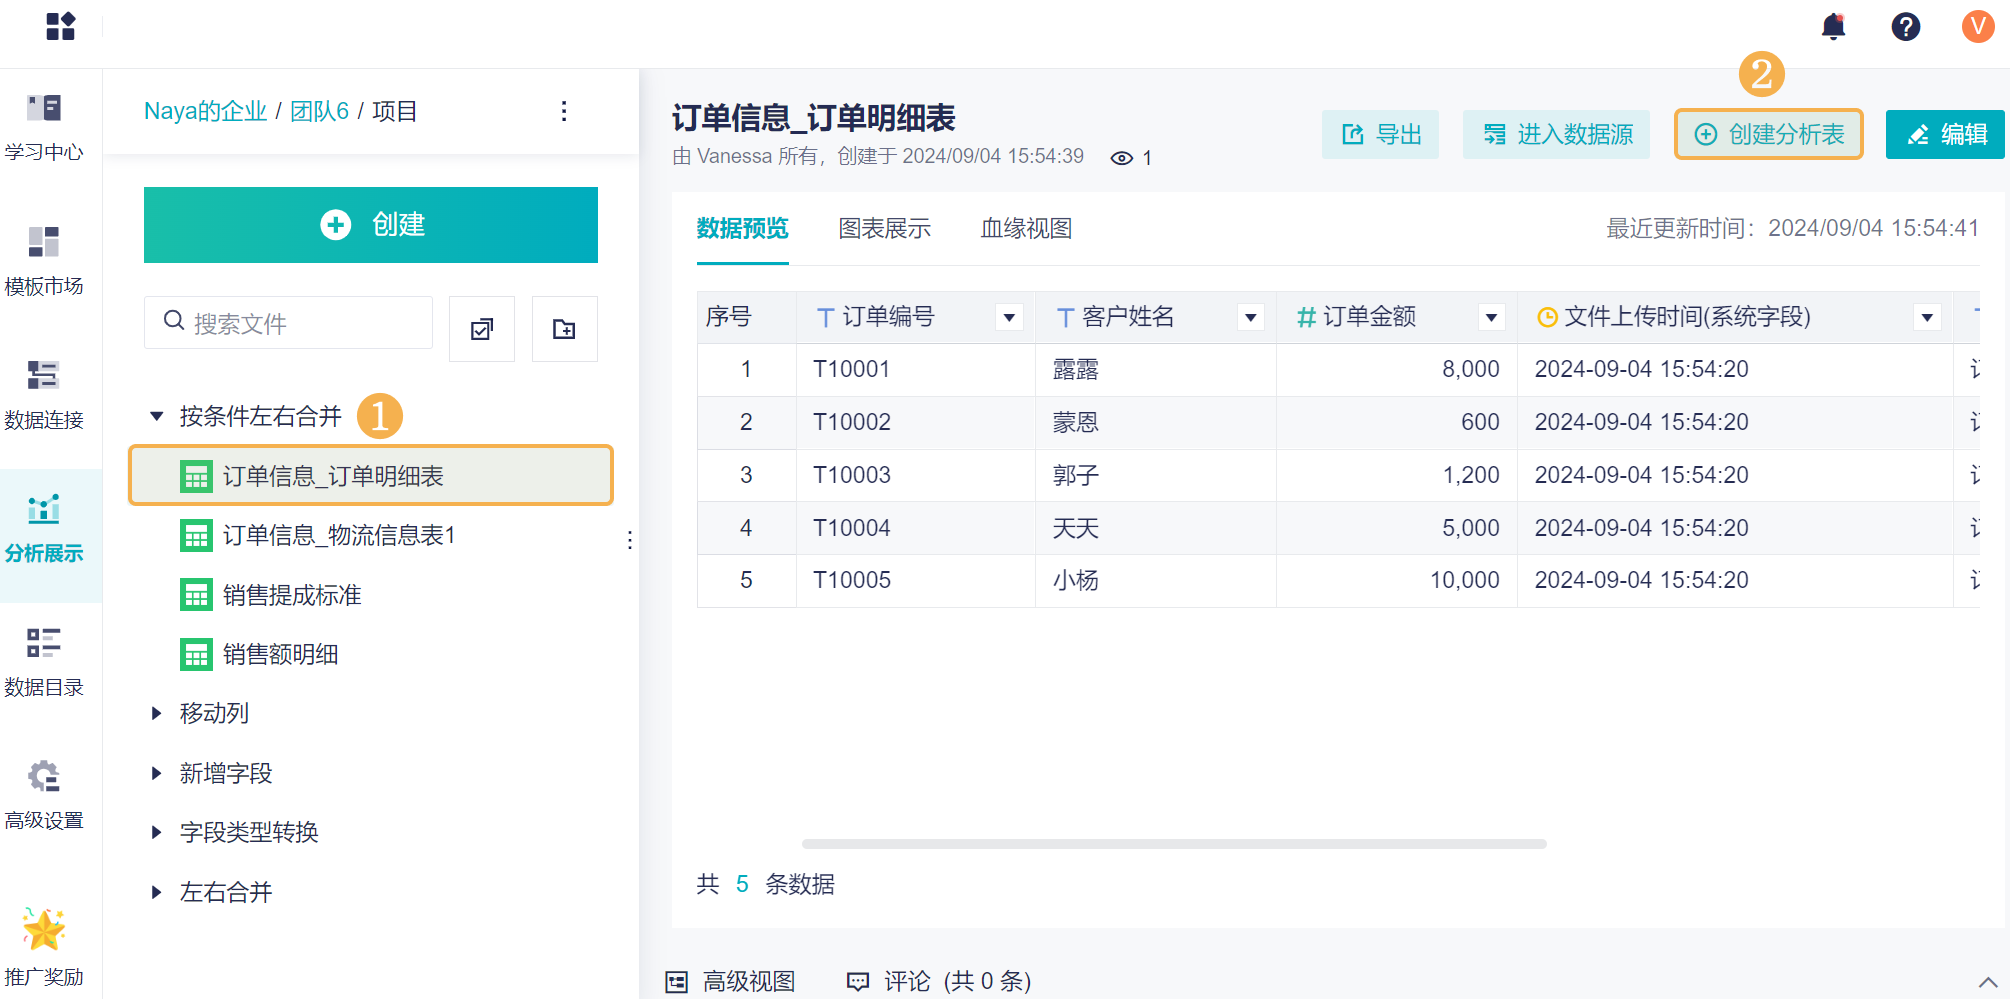Open the notifications bell
The width and height of the screenshot is (2010, 999).
[x=1833, y=26]
